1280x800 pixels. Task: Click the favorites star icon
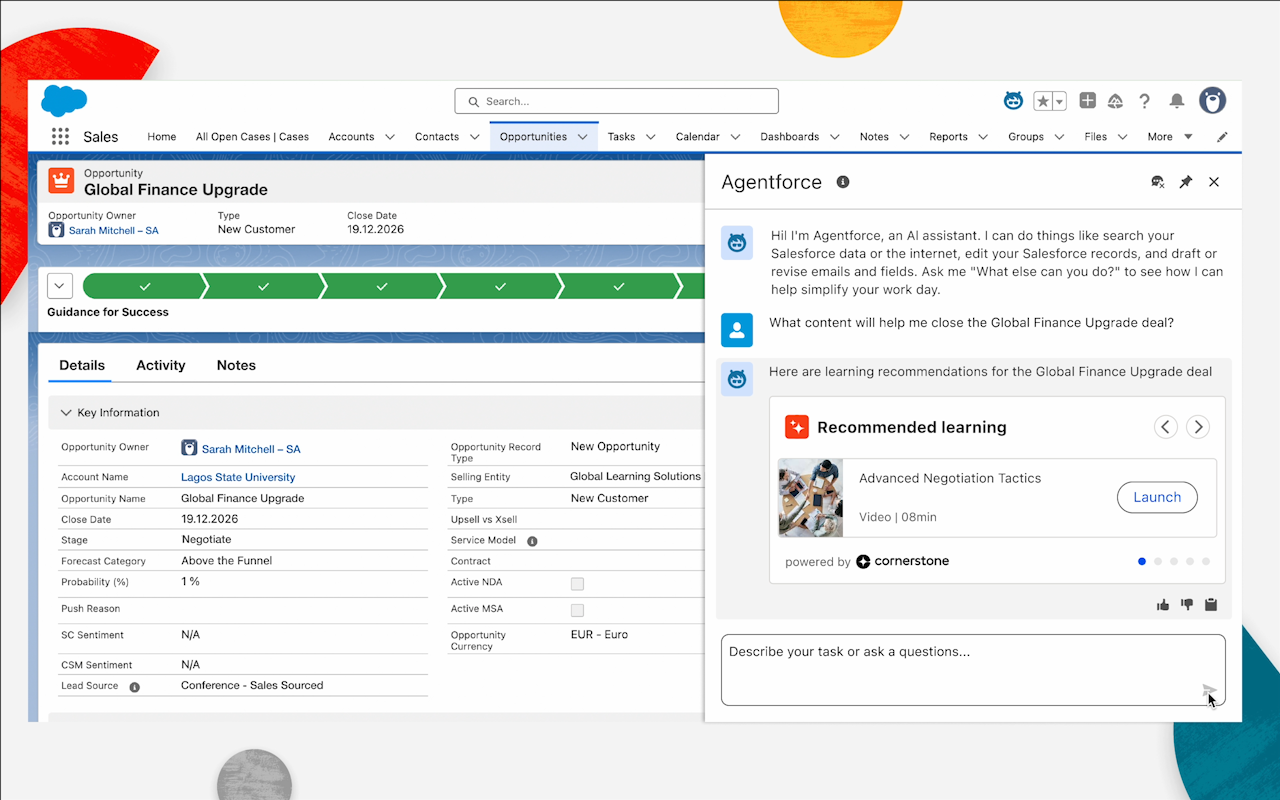[x=1043, y=101]
